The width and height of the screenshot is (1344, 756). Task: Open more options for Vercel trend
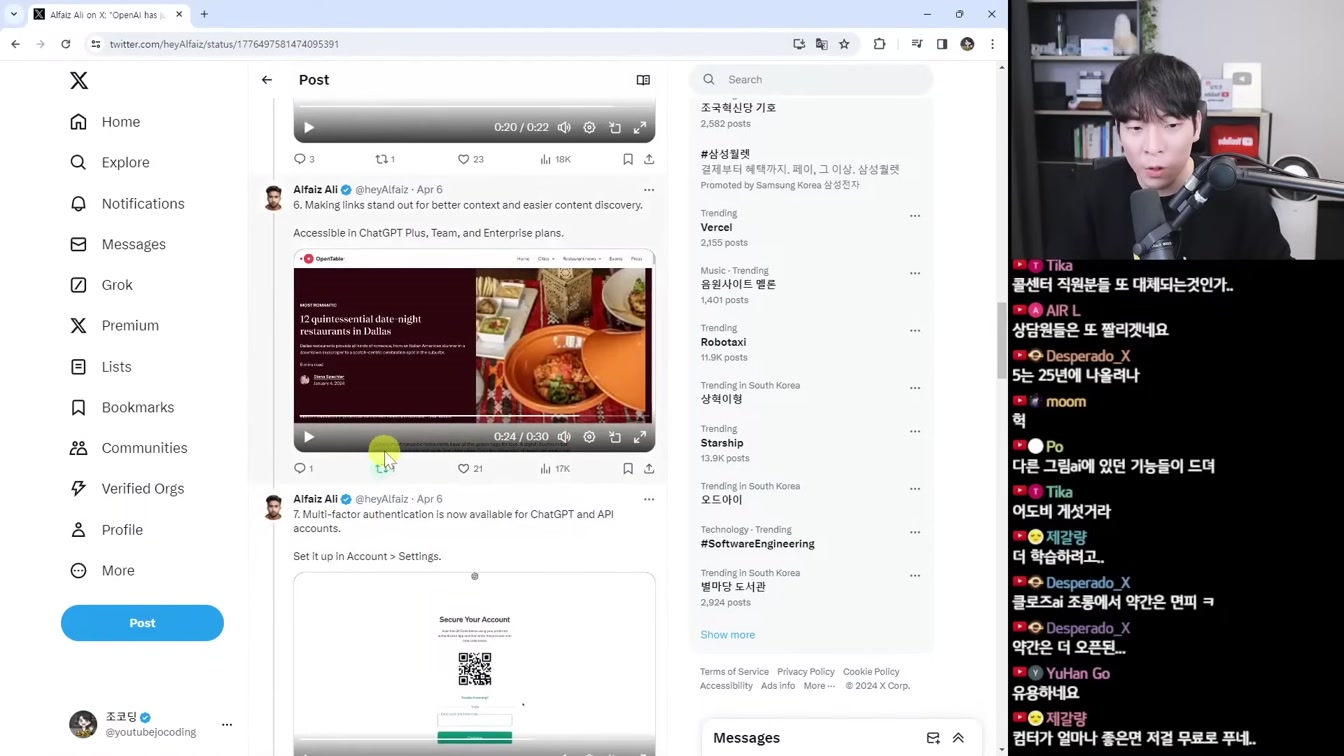click(915, 216)
